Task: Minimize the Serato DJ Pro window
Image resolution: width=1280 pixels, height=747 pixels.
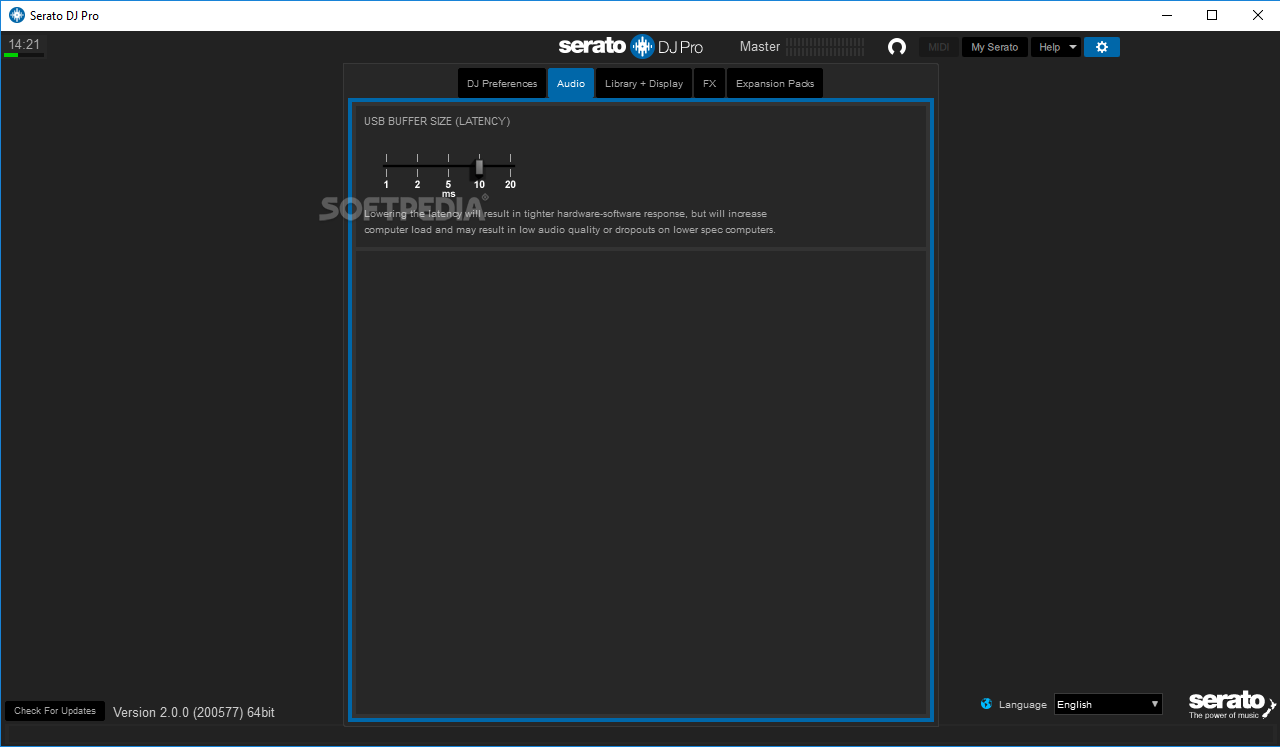Action: (x=1166, y=15)
